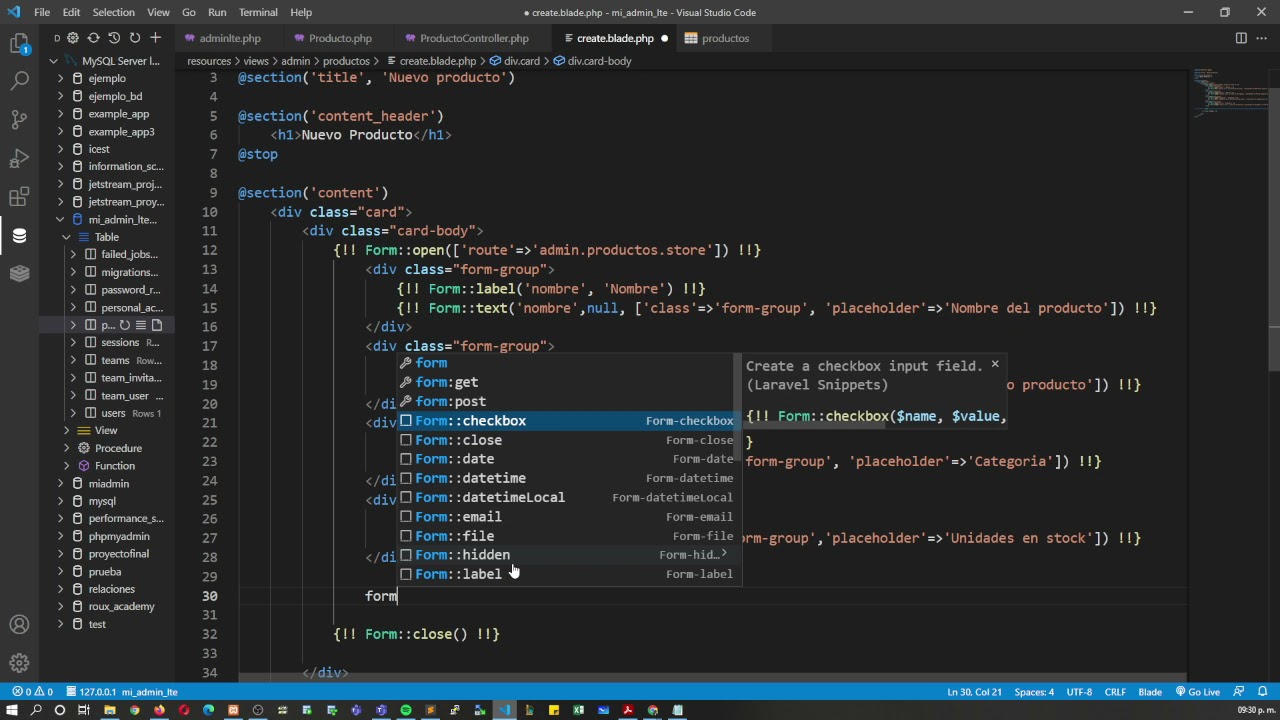This screenshot has width=1280, height=720.
Task: Open Windows Start menu
Action: (12, 710)
